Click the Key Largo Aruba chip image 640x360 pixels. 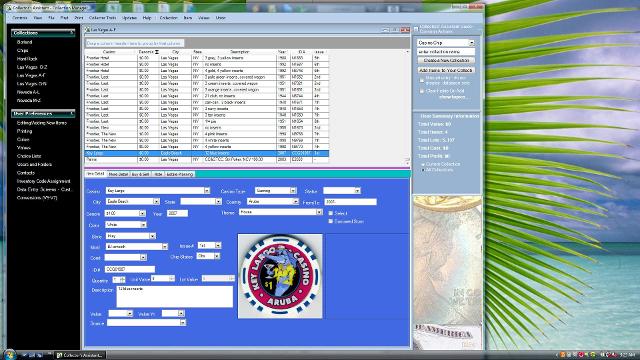[280, 276]
